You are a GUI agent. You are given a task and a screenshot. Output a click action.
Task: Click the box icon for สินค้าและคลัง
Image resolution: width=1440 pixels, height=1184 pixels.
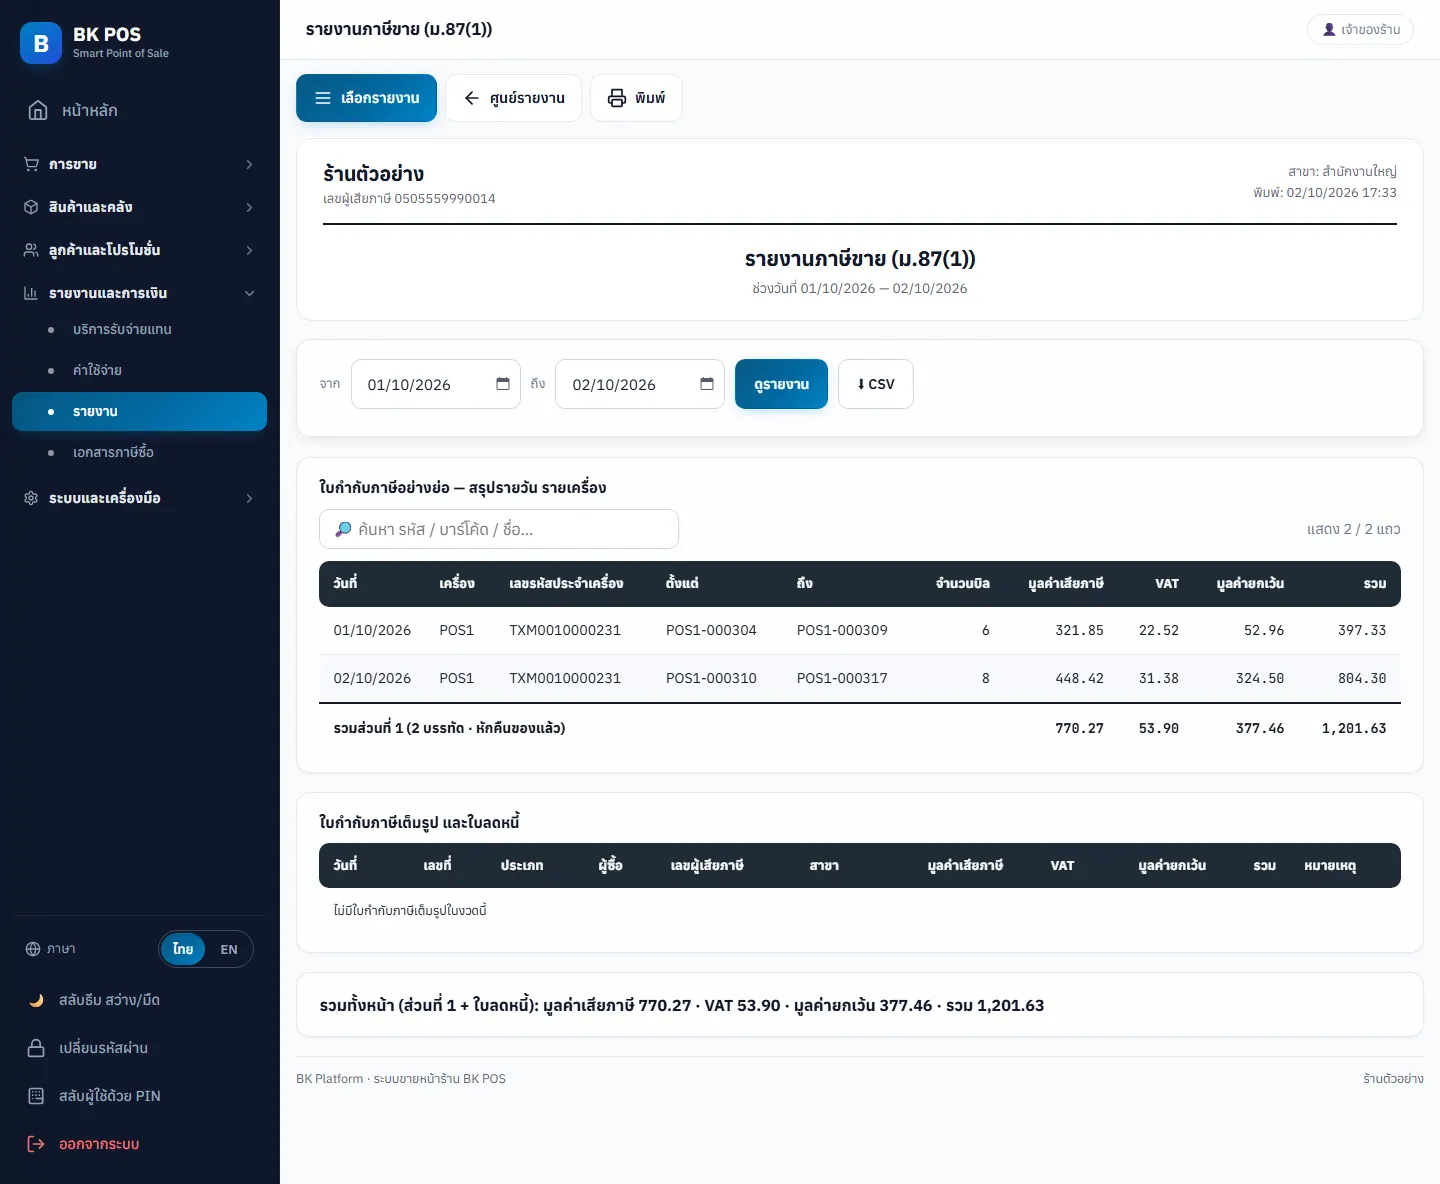[31, 207]
